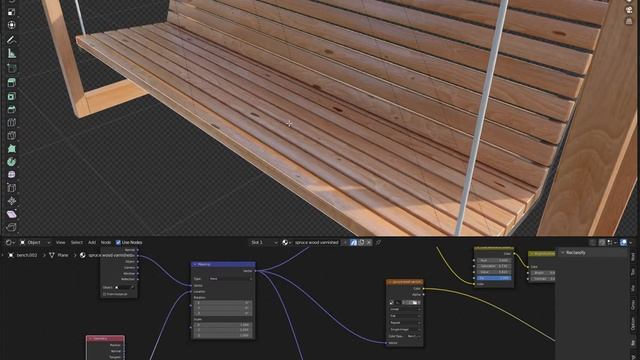Select the Smooth vertices tool
Viewport: 640px width, 360px height.
11,175
